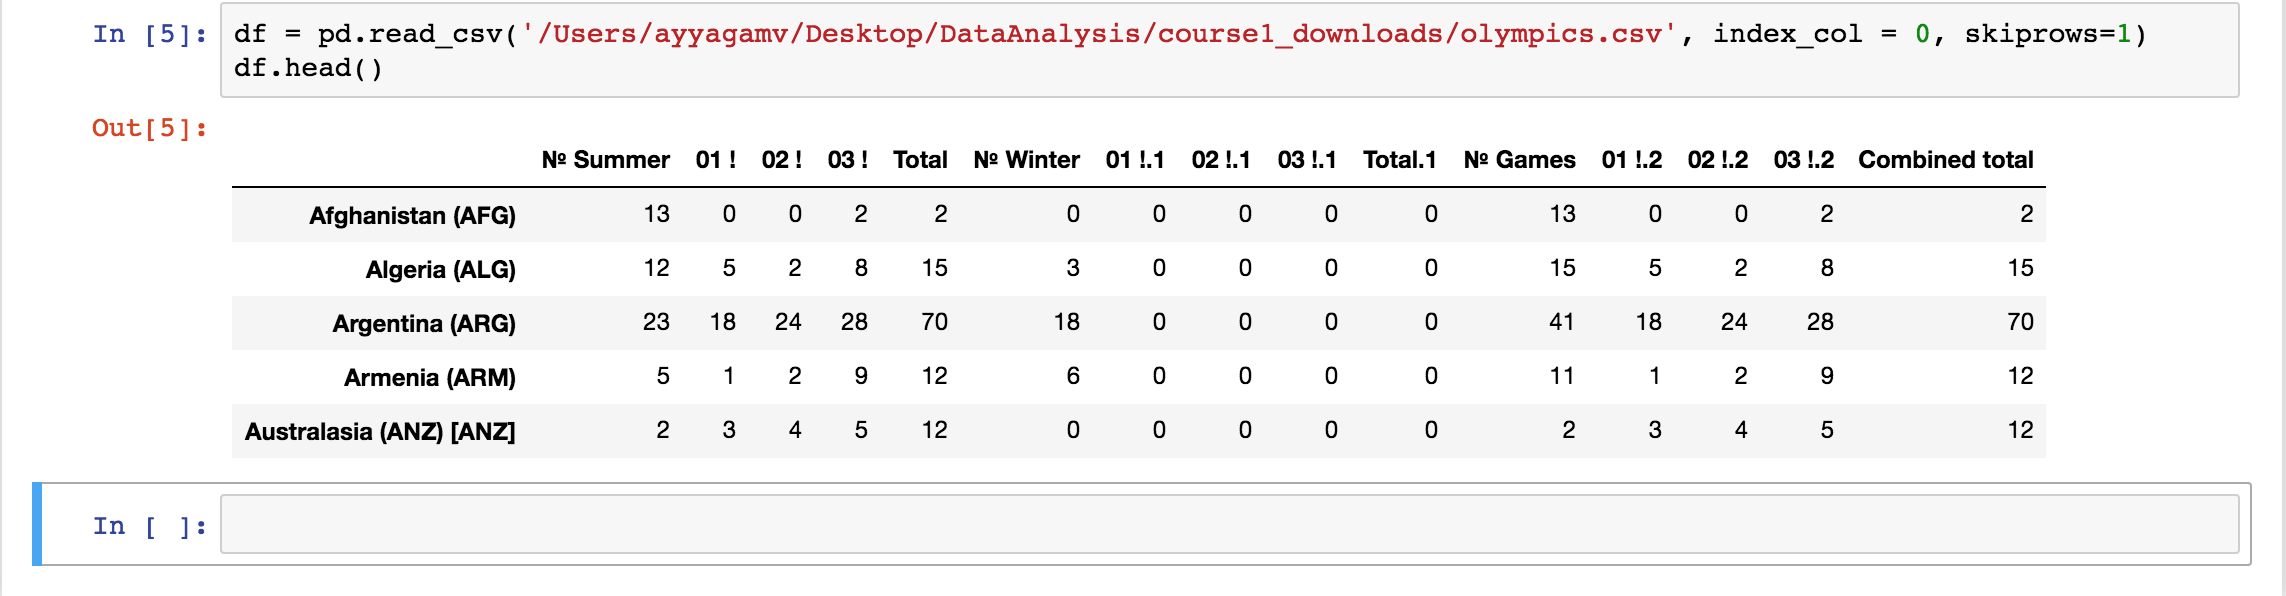Click the Combined total column header
The height and width of the screenshot is (596, 2286).
pos(1946,160)
